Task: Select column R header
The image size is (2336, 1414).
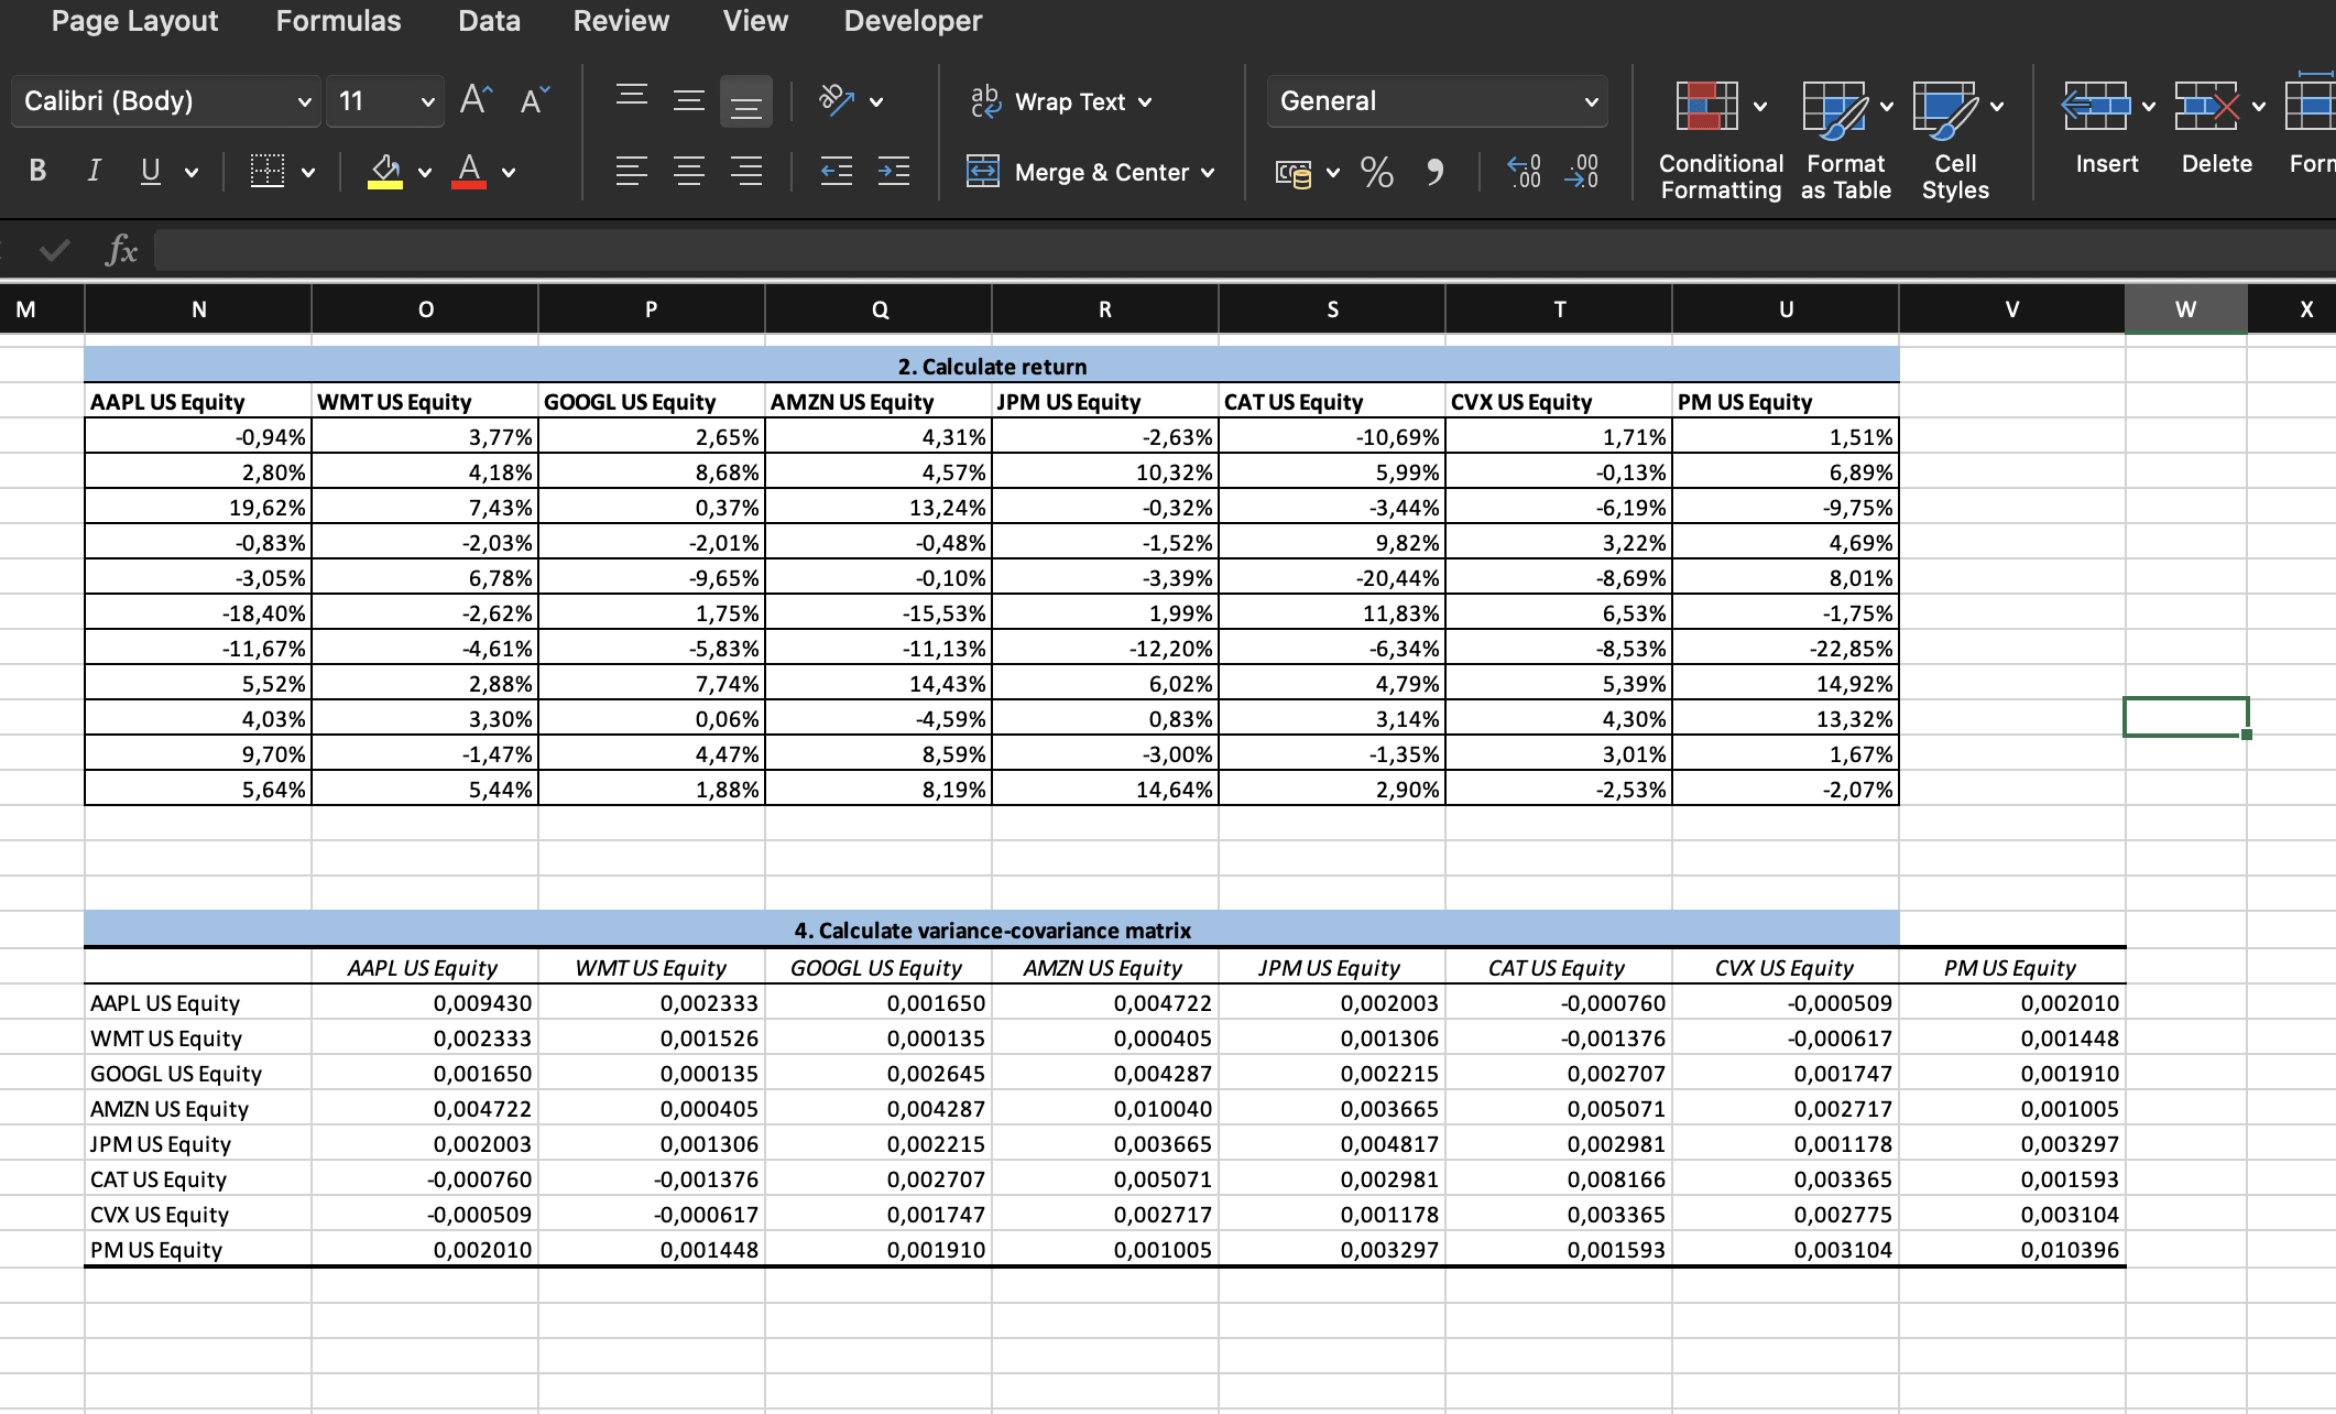Action: coord(1105,309)
